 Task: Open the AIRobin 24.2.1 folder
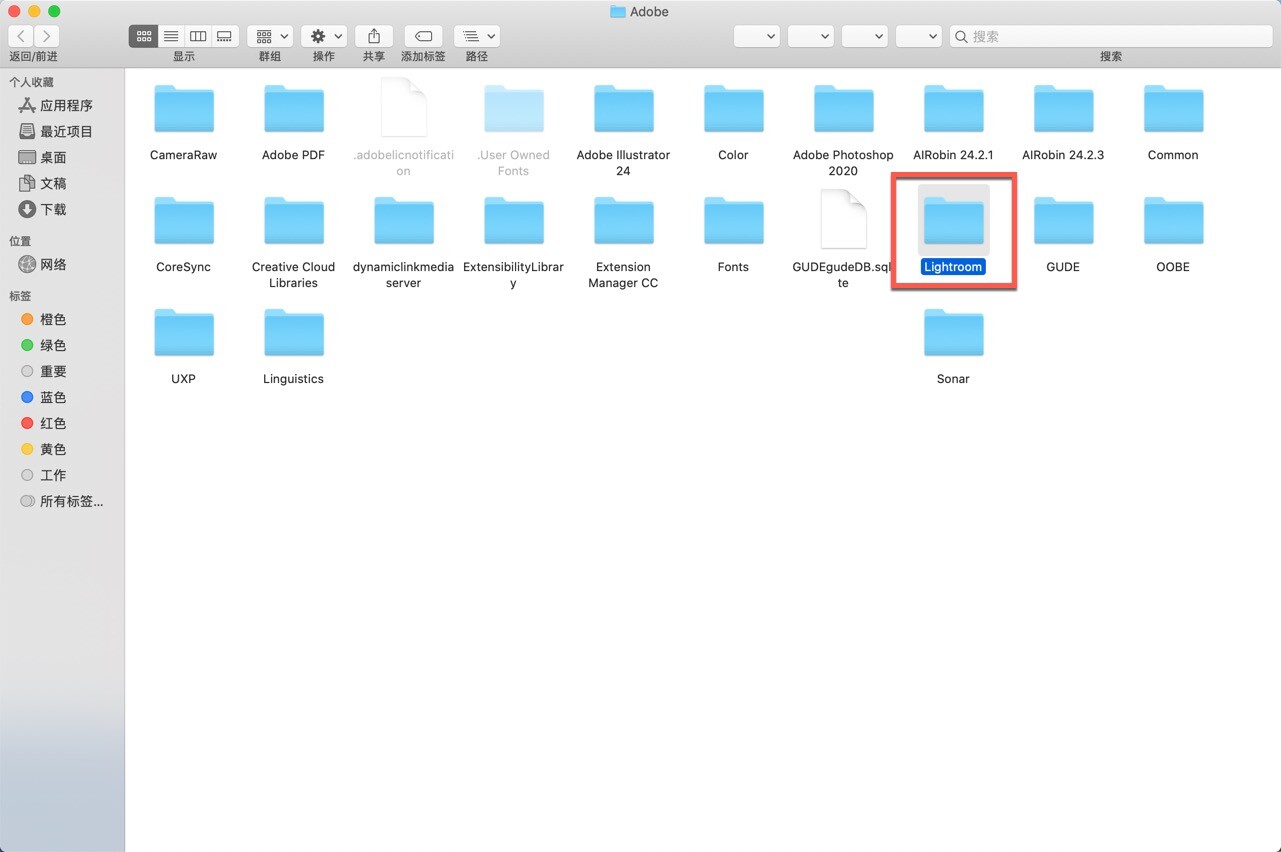pos(953,110)
